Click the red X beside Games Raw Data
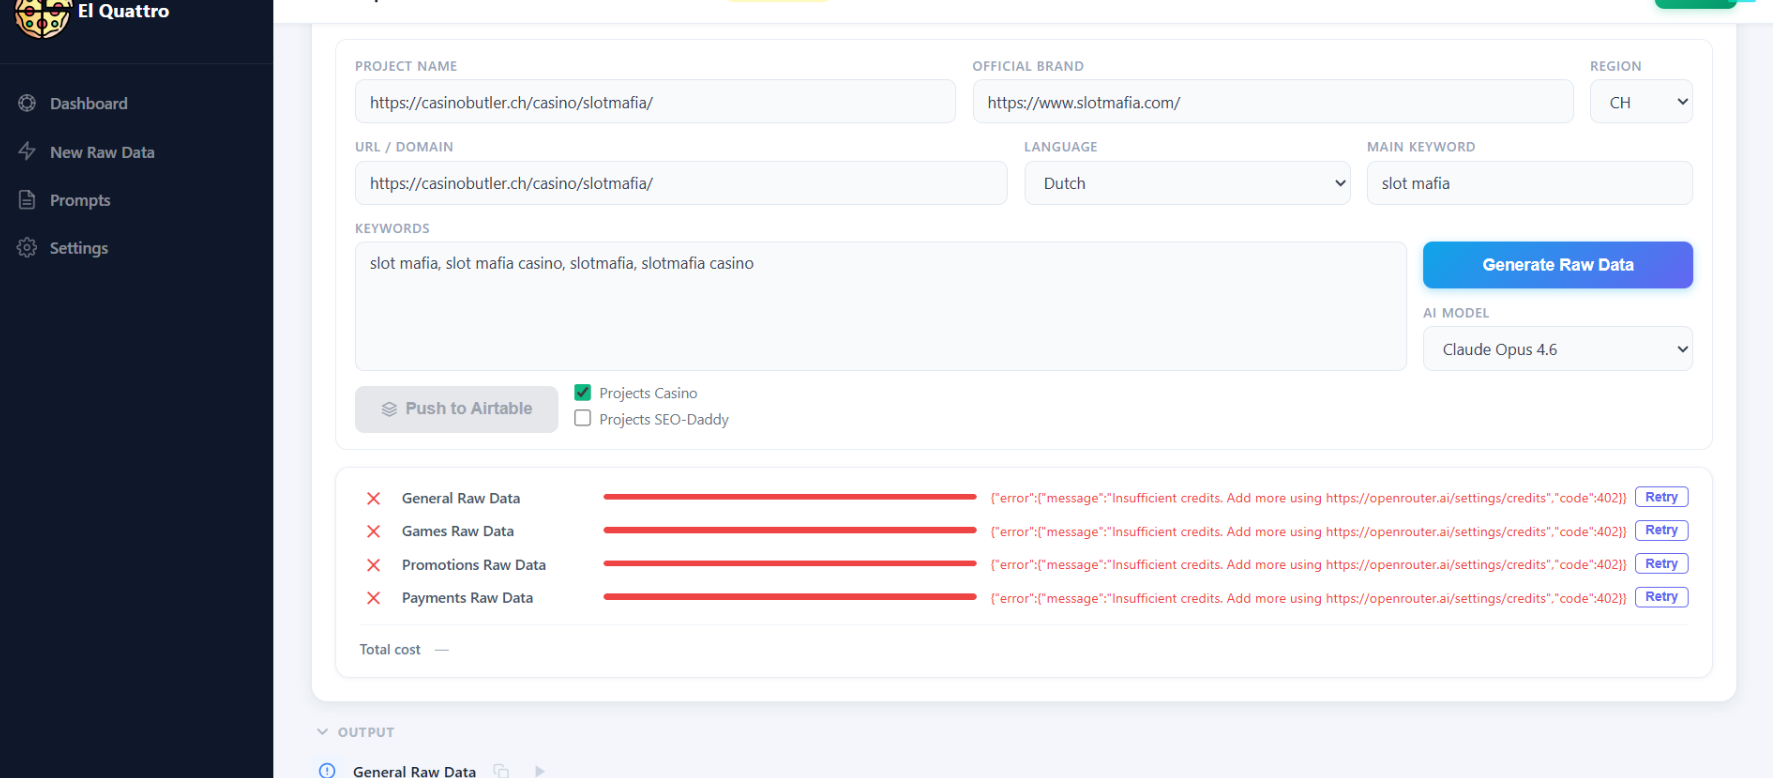The image size is (1773, 778). coord(373,532)
